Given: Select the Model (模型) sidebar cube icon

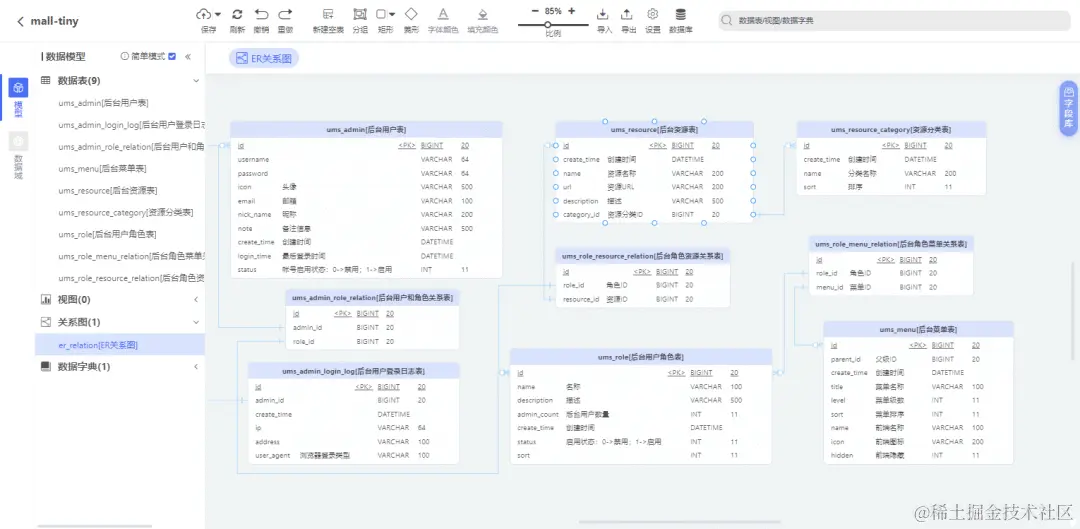Looking at the screenshot, I should (x=19, y=87).
